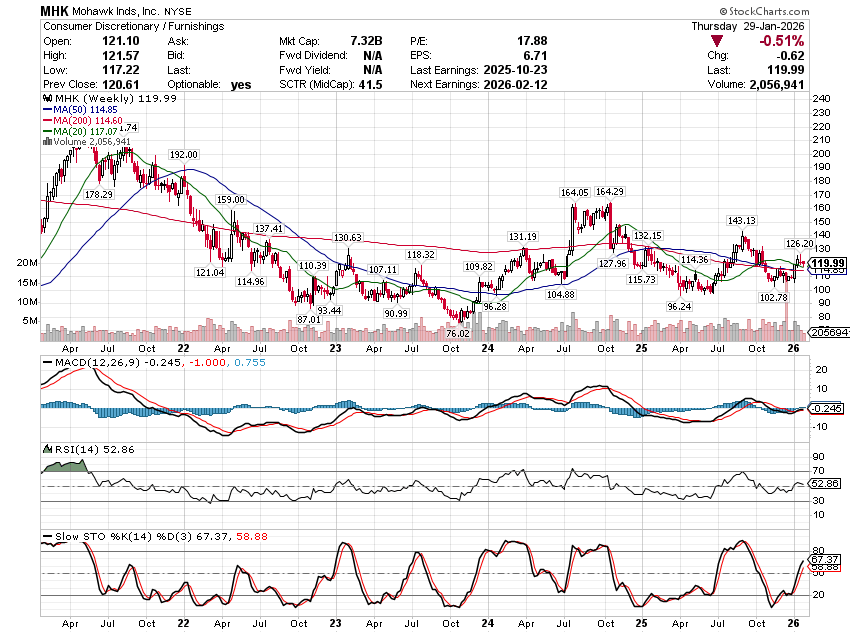Click the 164.29 price peak annotation
Viewport: 850px width, 633px height.
[x=609, y=191]
